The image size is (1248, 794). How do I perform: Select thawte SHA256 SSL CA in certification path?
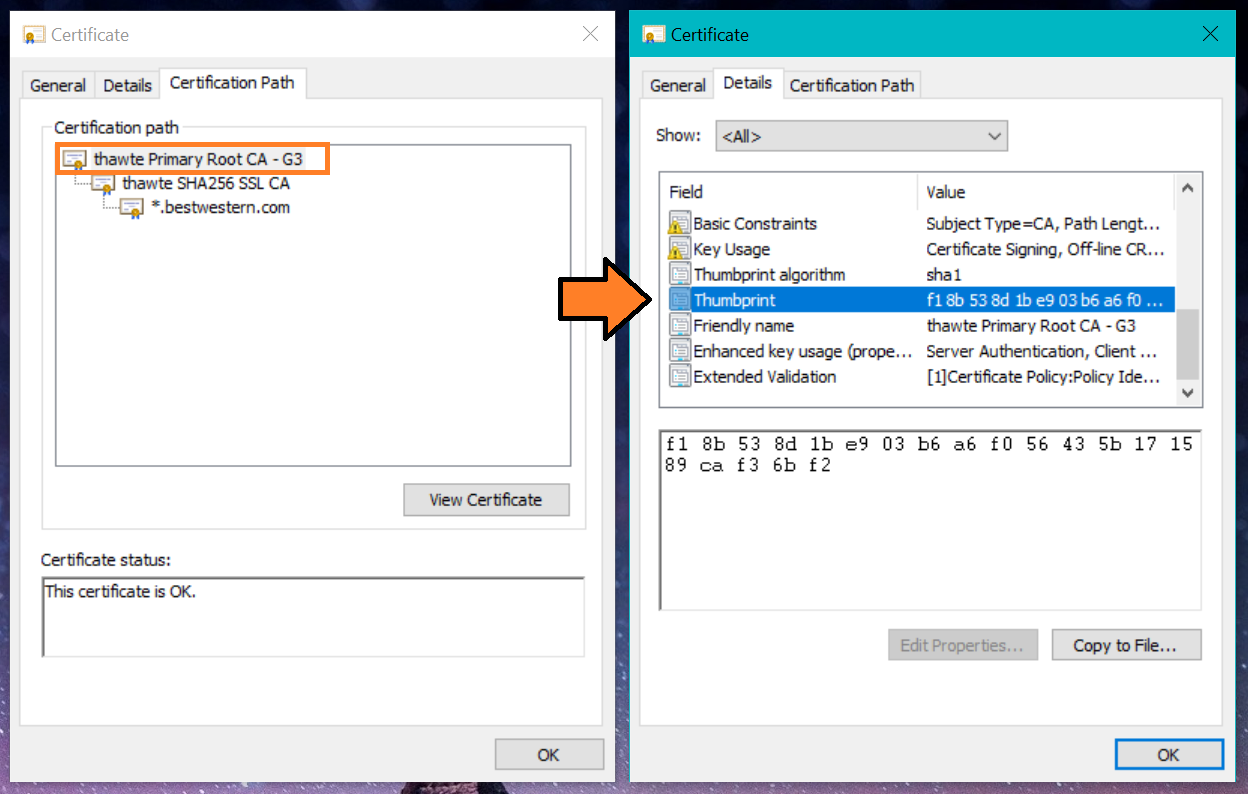click(x=206, y=184)
